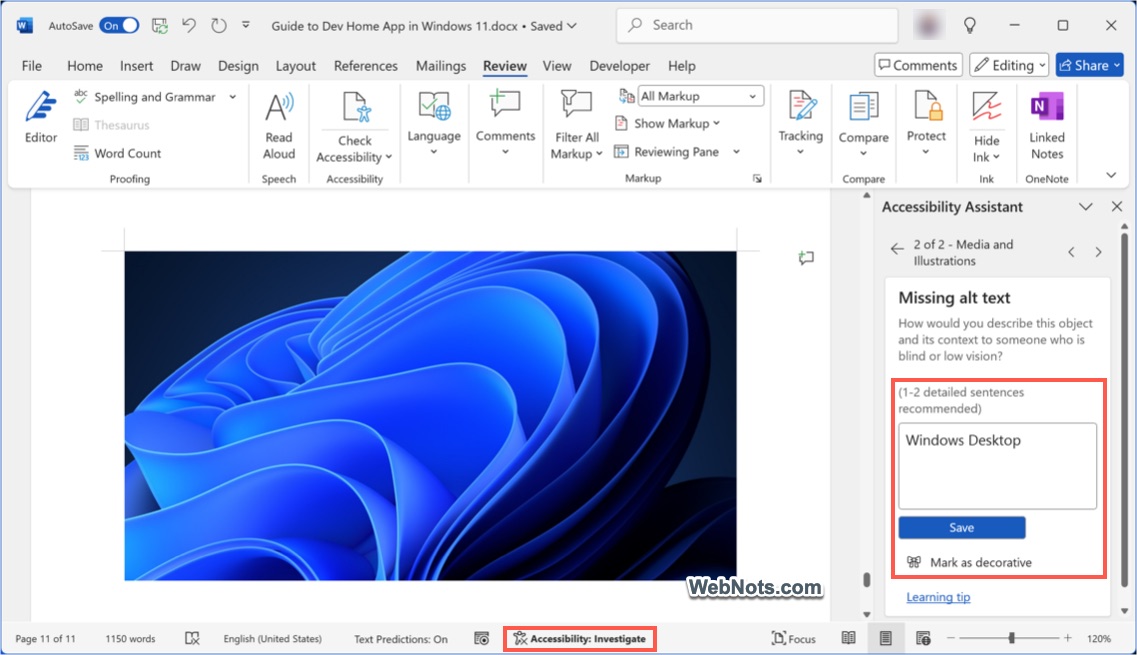The width and height of the screenshot is (1137, 655).
Task: Open the Protect options
Action: tap(927, 123)
